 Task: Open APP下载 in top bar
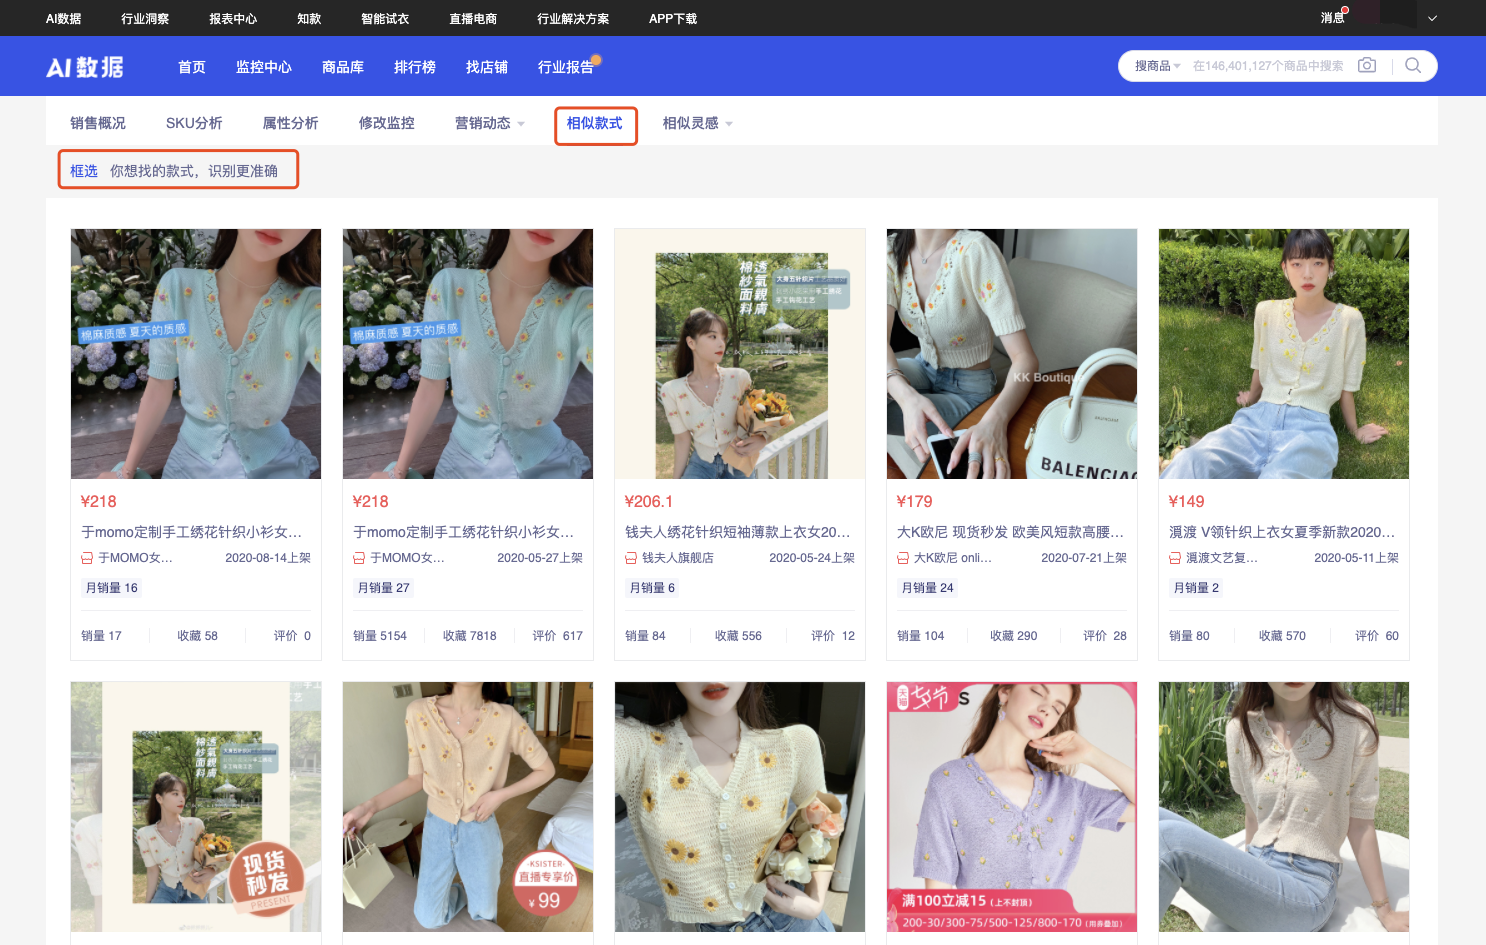point(673,18)
